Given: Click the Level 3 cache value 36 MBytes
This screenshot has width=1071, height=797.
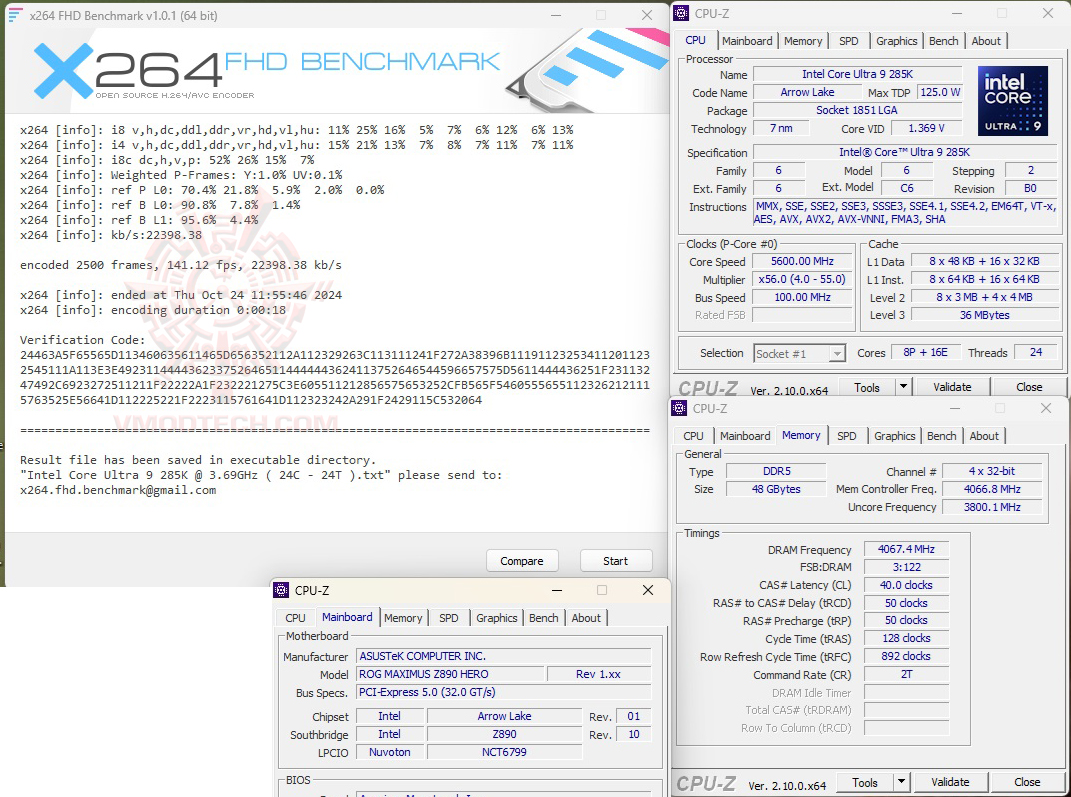Looking at the screenshot, I should (x=984, y=315).
